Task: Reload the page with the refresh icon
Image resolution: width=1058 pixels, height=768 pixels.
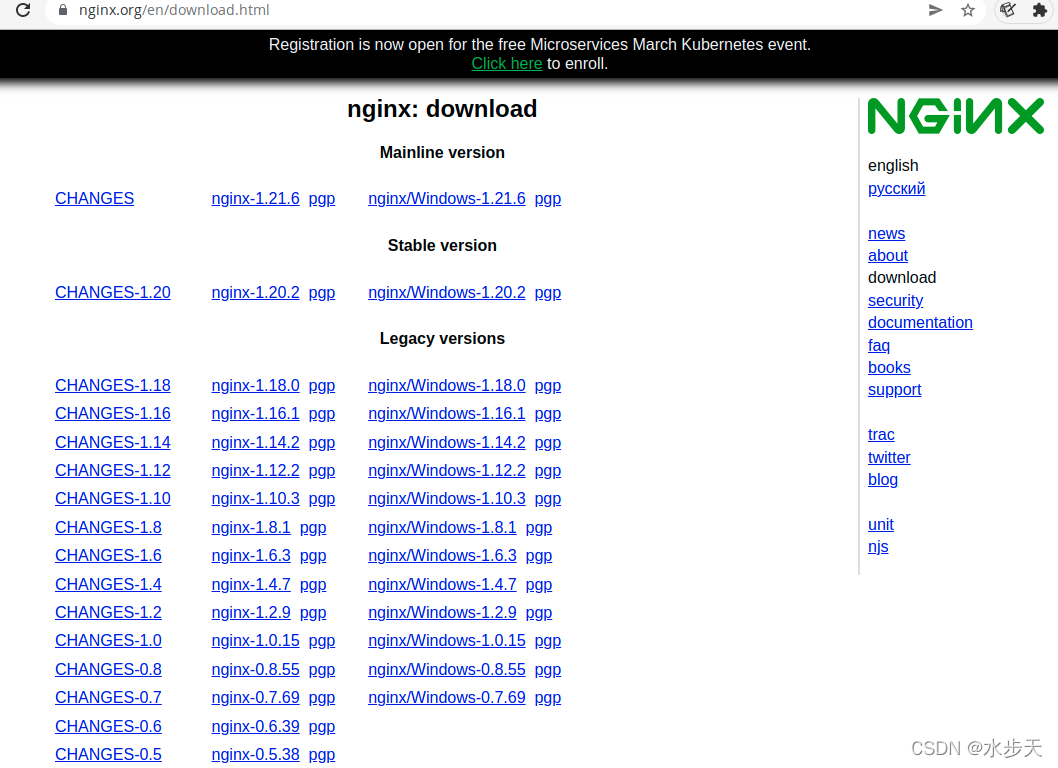Action: click(x=23, y=10)
